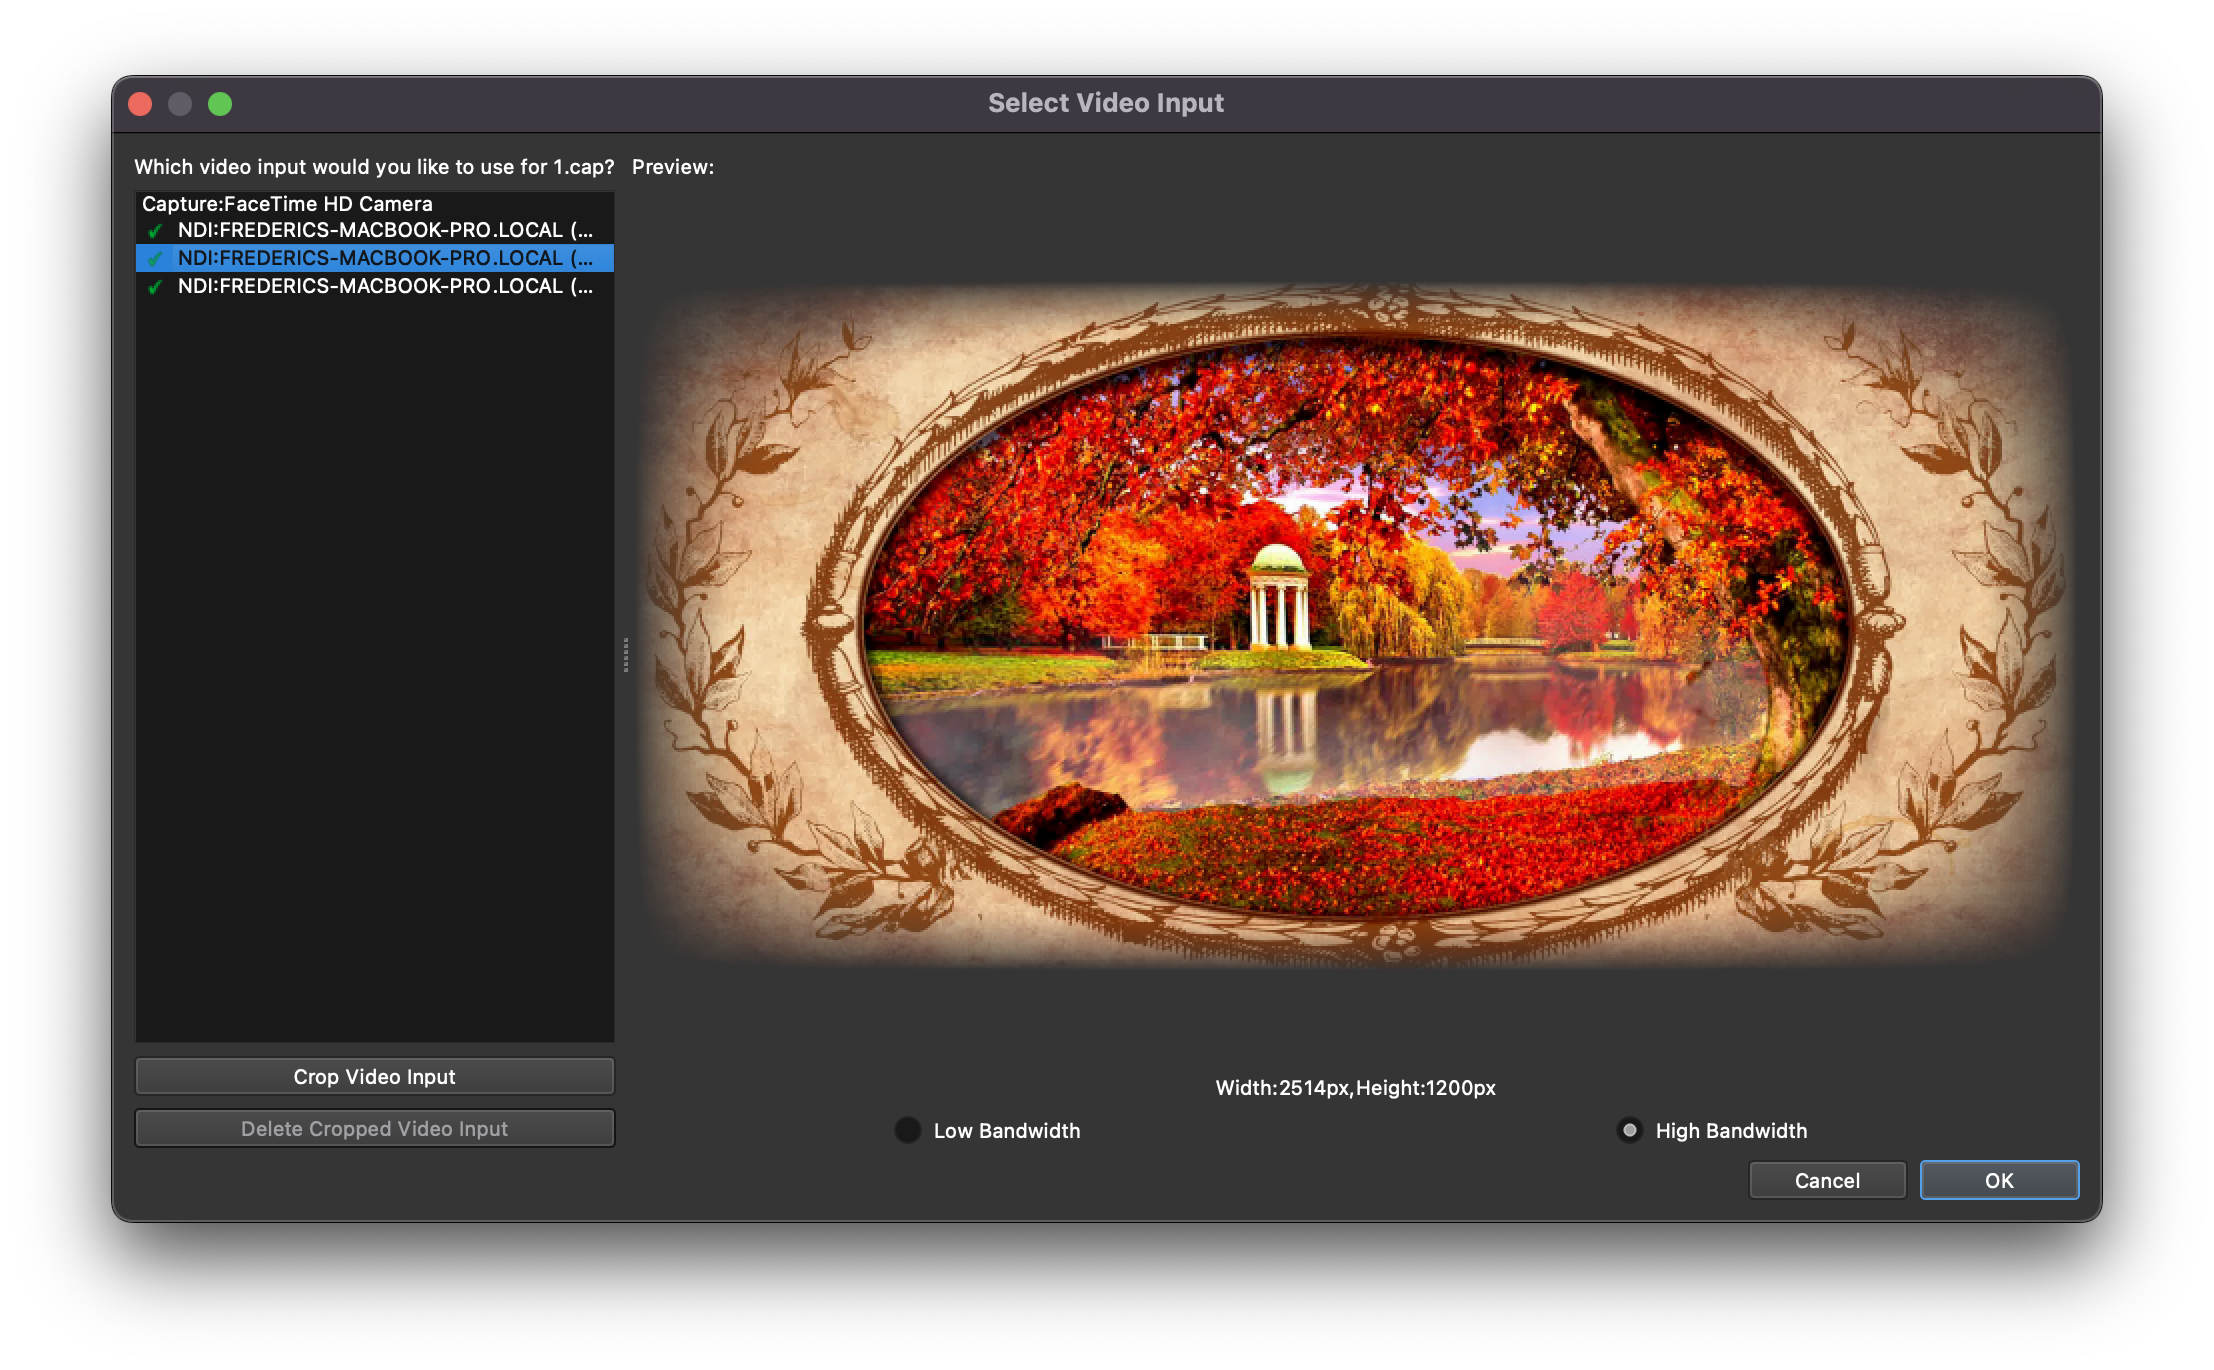2214x1370 pixels.
Task: Click the gray minimize window button
Action: coord(180,104)
